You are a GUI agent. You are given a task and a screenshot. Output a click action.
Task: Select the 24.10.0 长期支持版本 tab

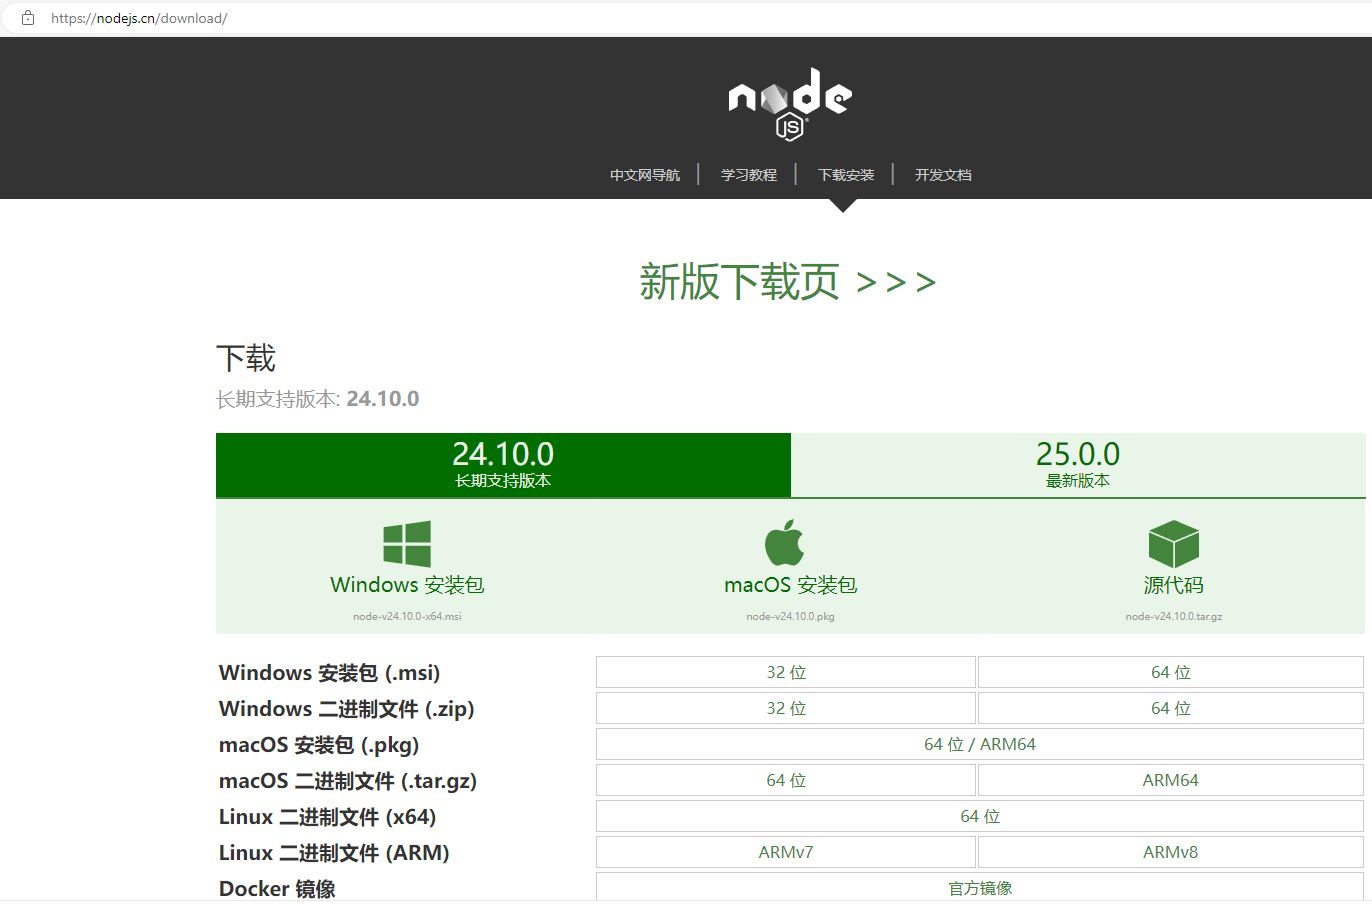click(x=504, y=464)
